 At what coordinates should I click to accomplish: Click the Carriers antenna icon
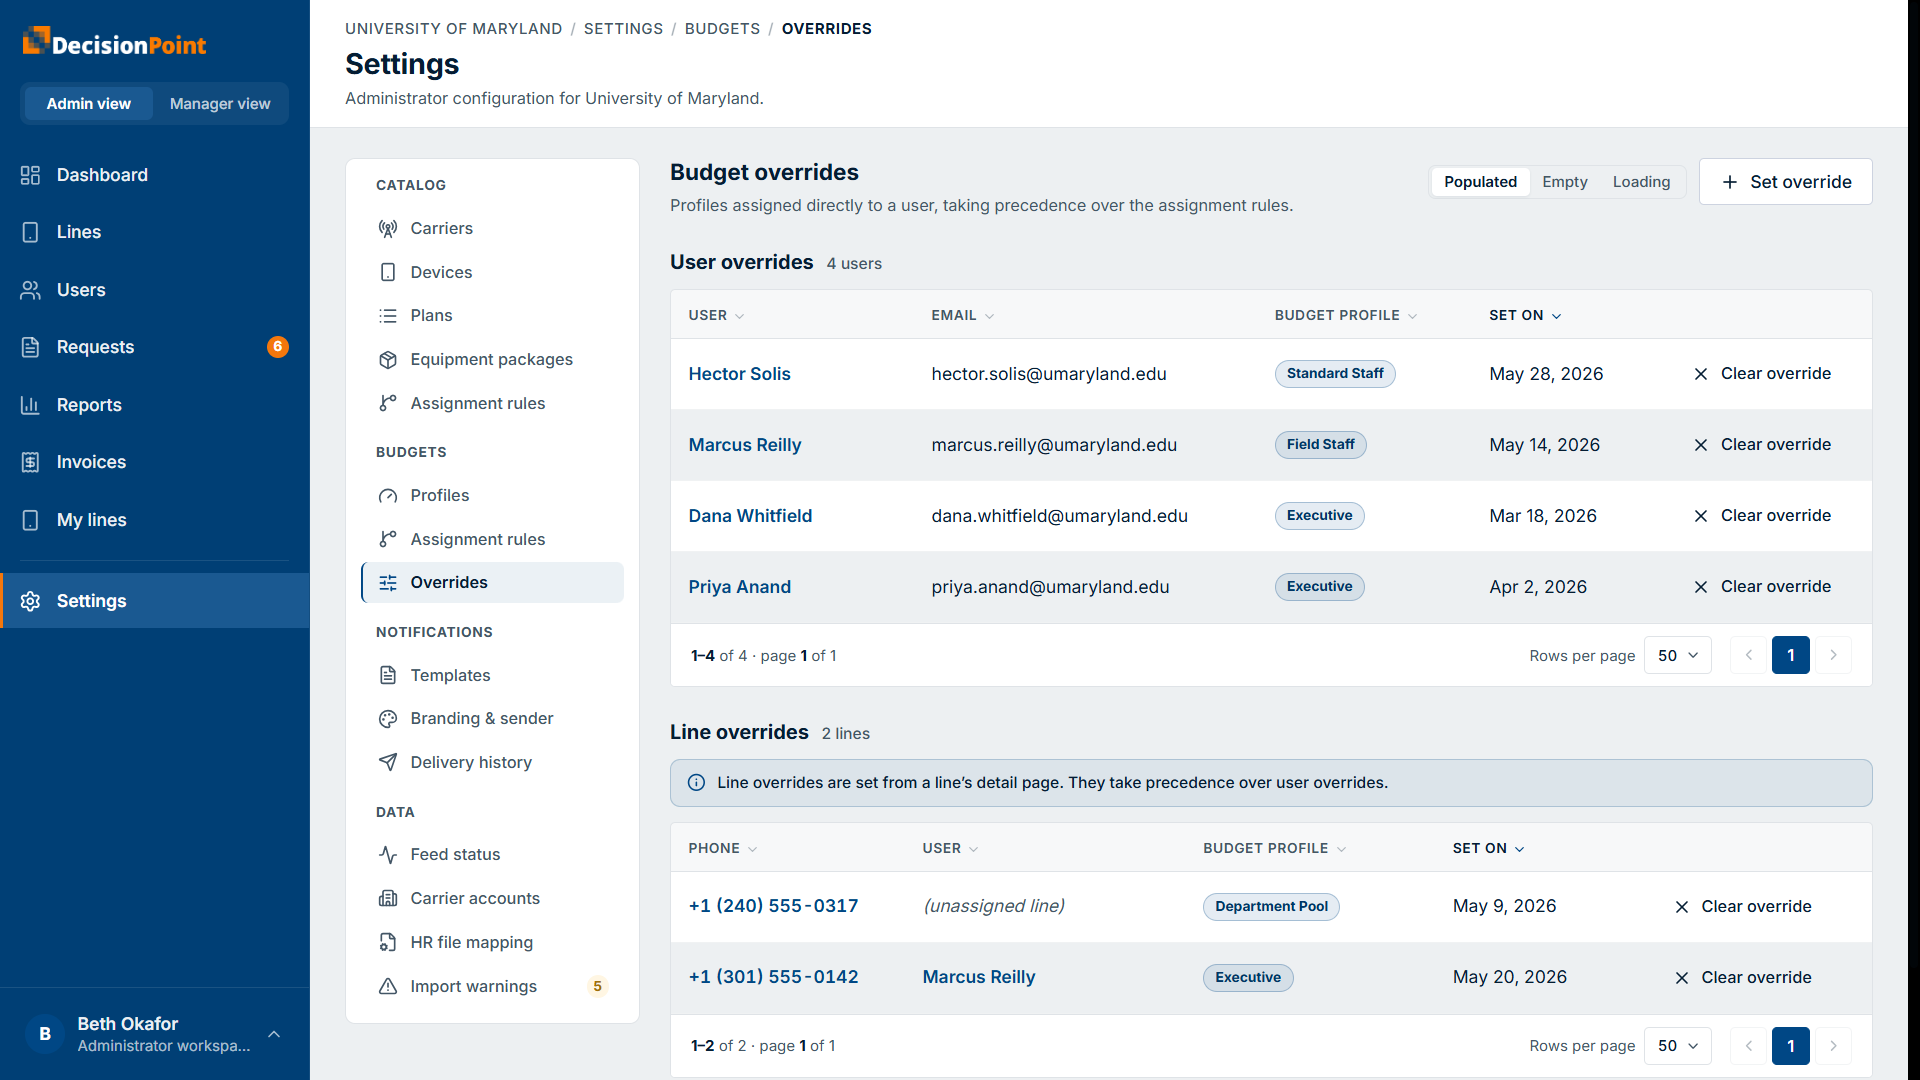(x=388, y=228)
